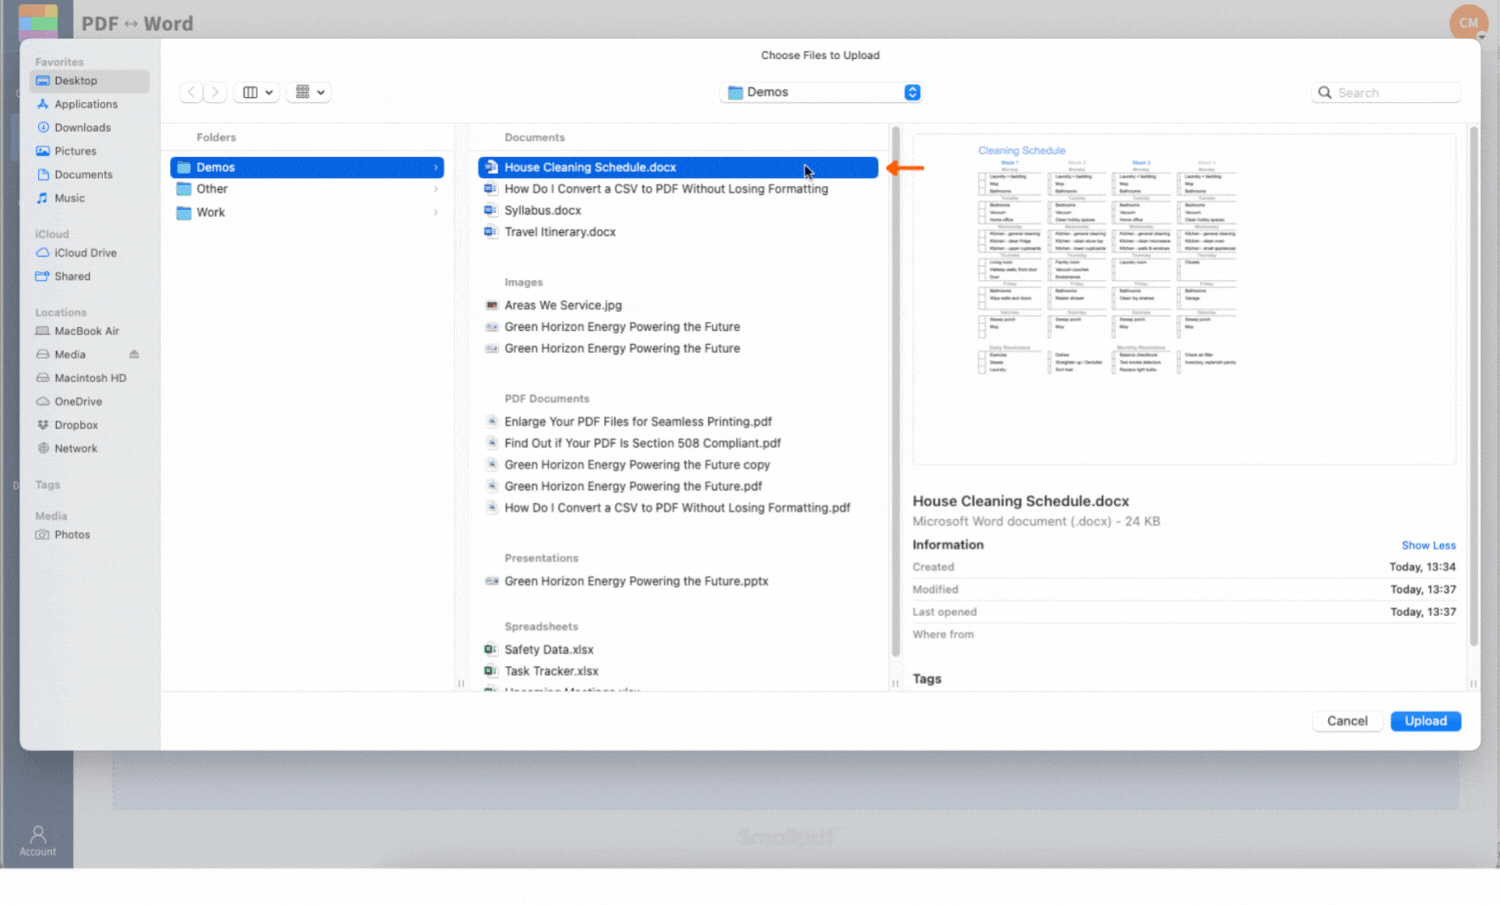This screenshot has width=1500, height=905.
Task: Click the Account icon at bottom left
Action: point(37,838)
